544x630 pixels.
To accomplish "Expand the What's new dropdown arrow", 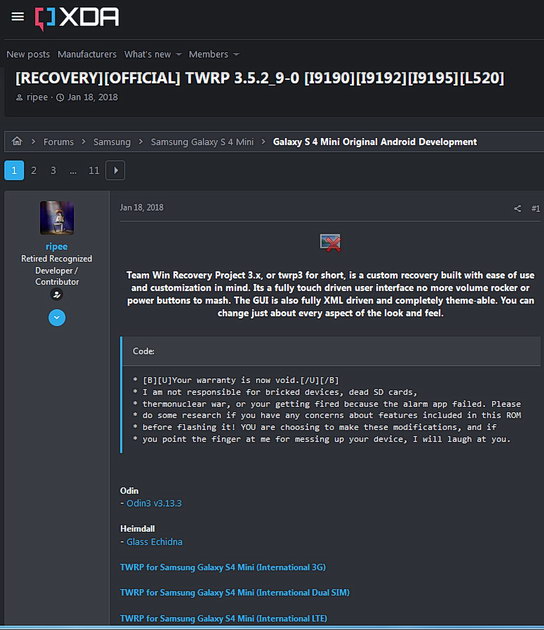I will tap(179, 54).
